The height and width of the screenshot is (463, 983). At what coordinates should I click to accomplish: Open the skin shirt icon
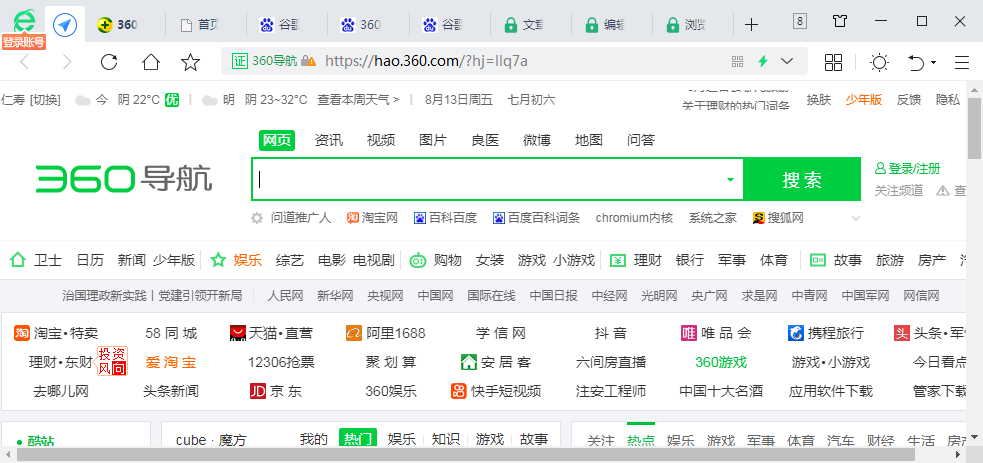tap(840, 21)
